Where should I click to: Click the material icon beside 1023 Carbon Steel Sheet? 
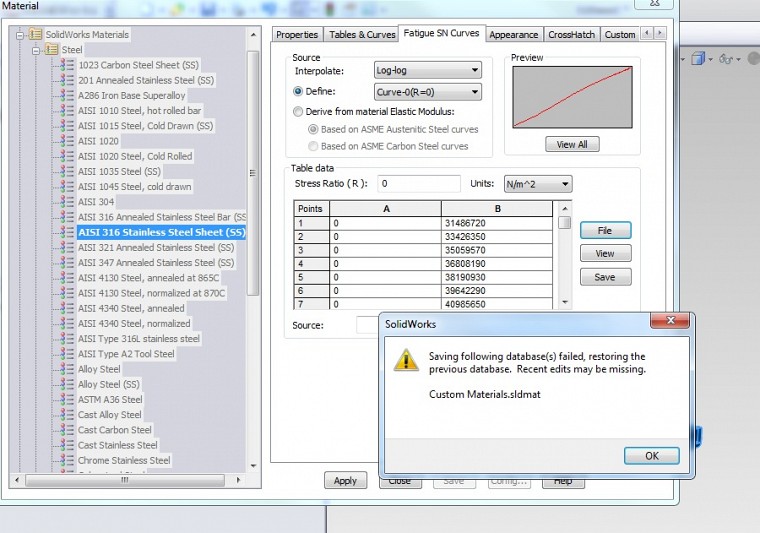pos(67,65)
